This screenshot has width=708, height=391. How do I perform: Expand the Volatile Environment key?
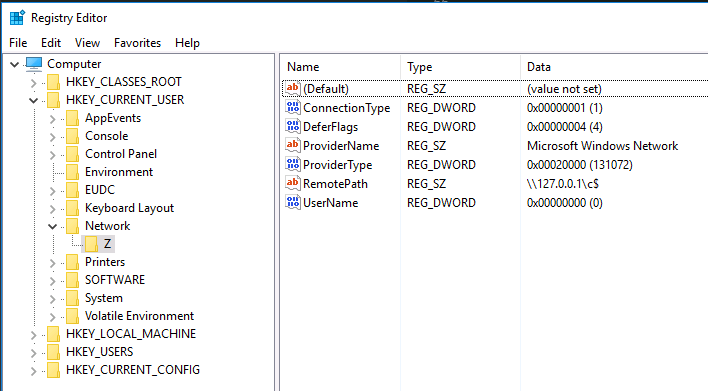tap(52, 317)
